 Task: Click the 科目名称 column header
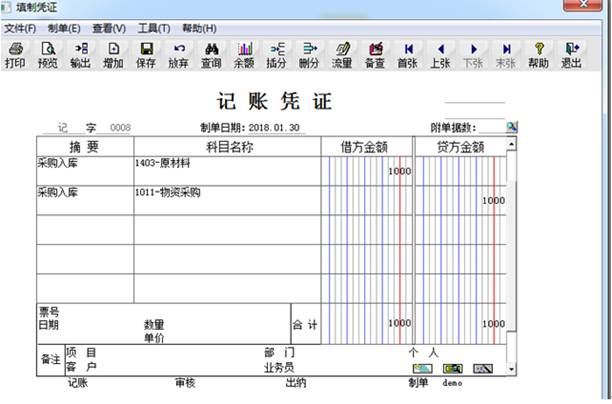tap(229, 147)
